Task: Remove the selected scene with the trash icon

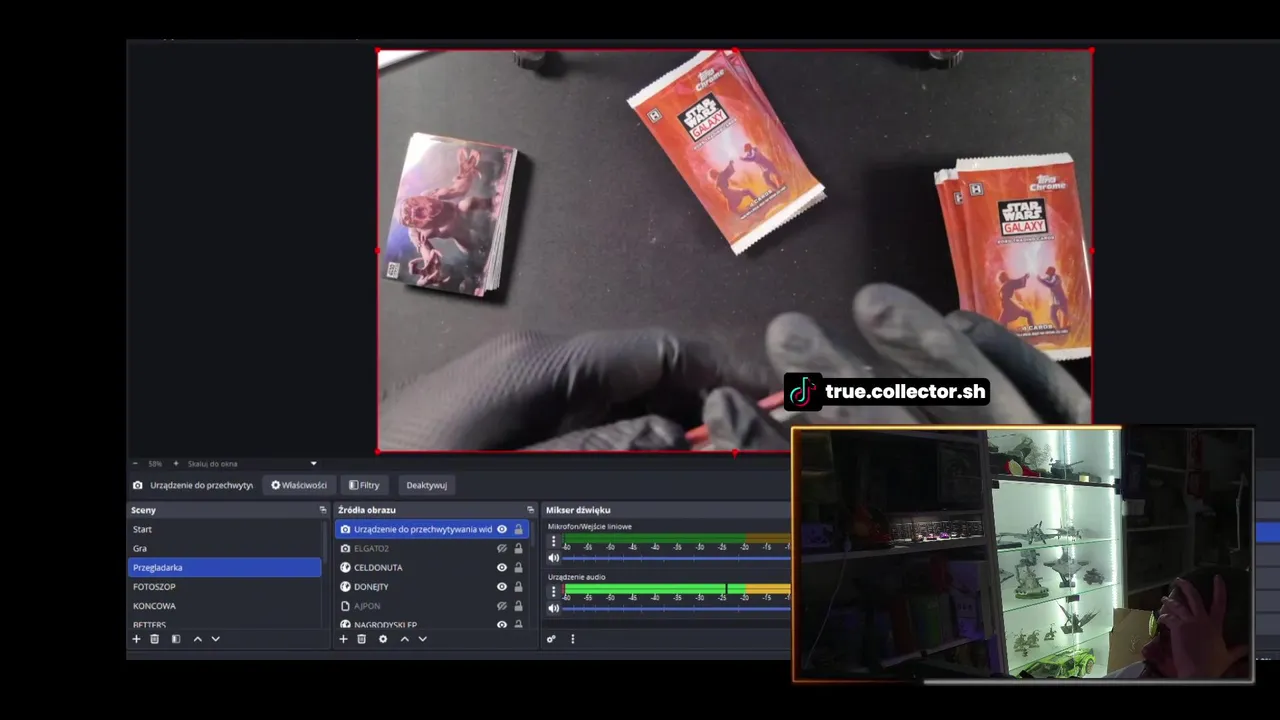Action: [x=154, y=639]
